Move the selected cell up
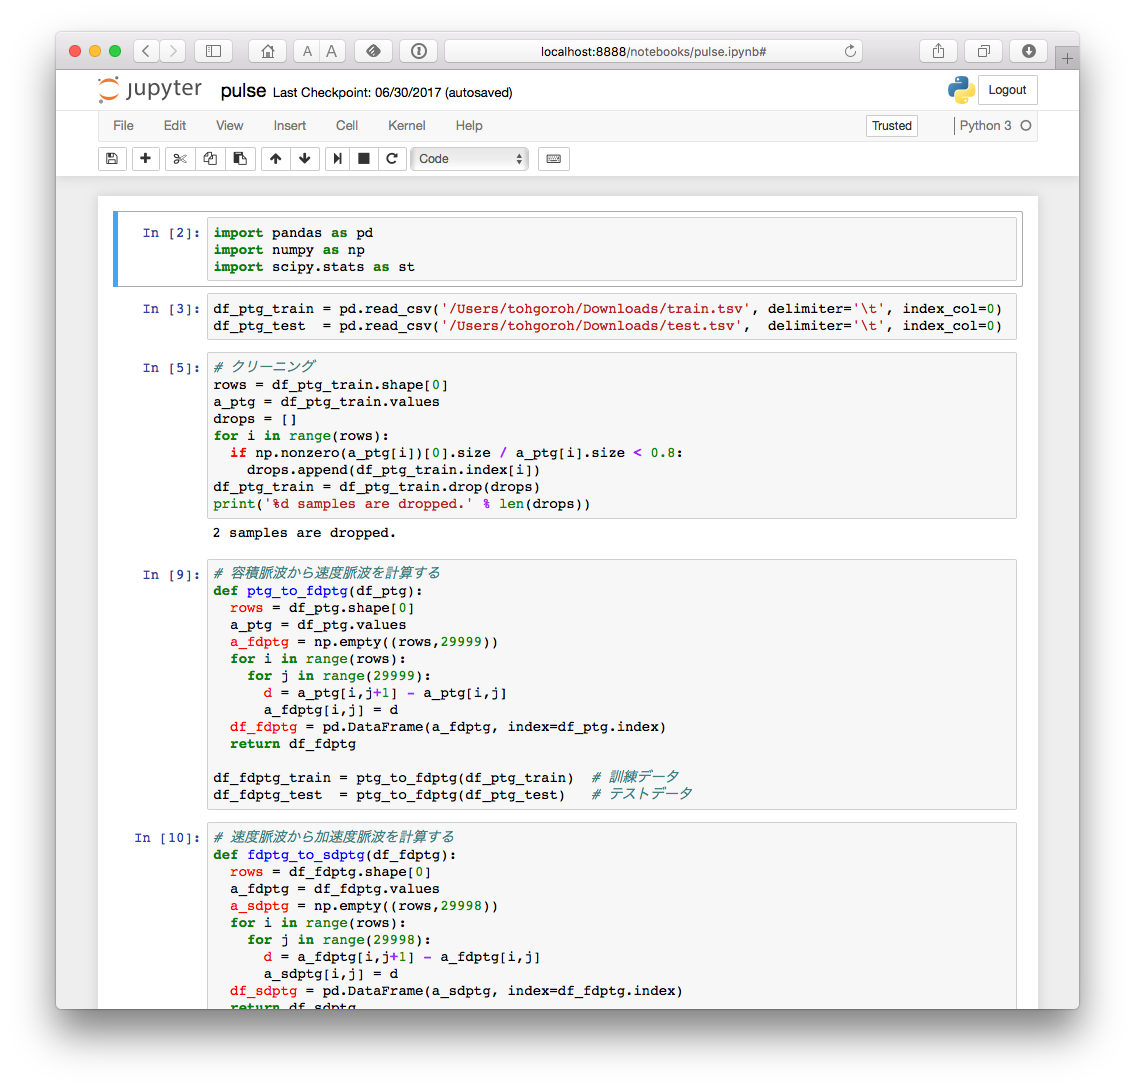Viewport: 1135px width, 1089px height. [276, 158]
